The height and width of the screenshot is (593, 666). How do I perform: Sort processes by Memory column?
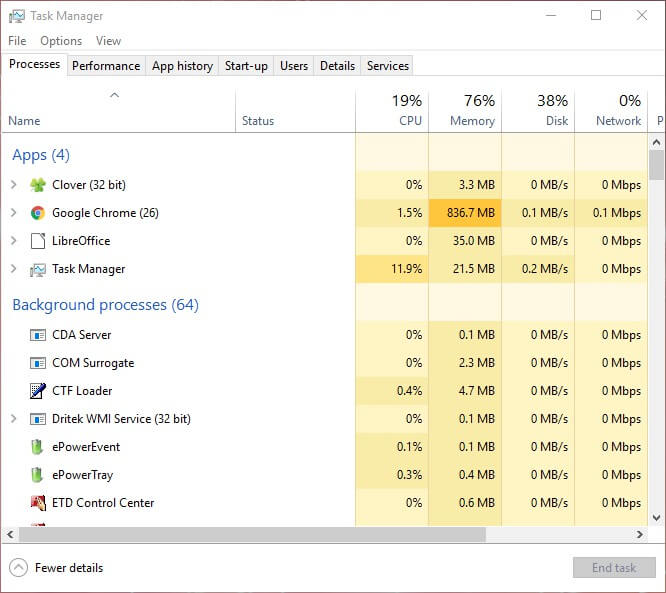click(x=465, y=110)
